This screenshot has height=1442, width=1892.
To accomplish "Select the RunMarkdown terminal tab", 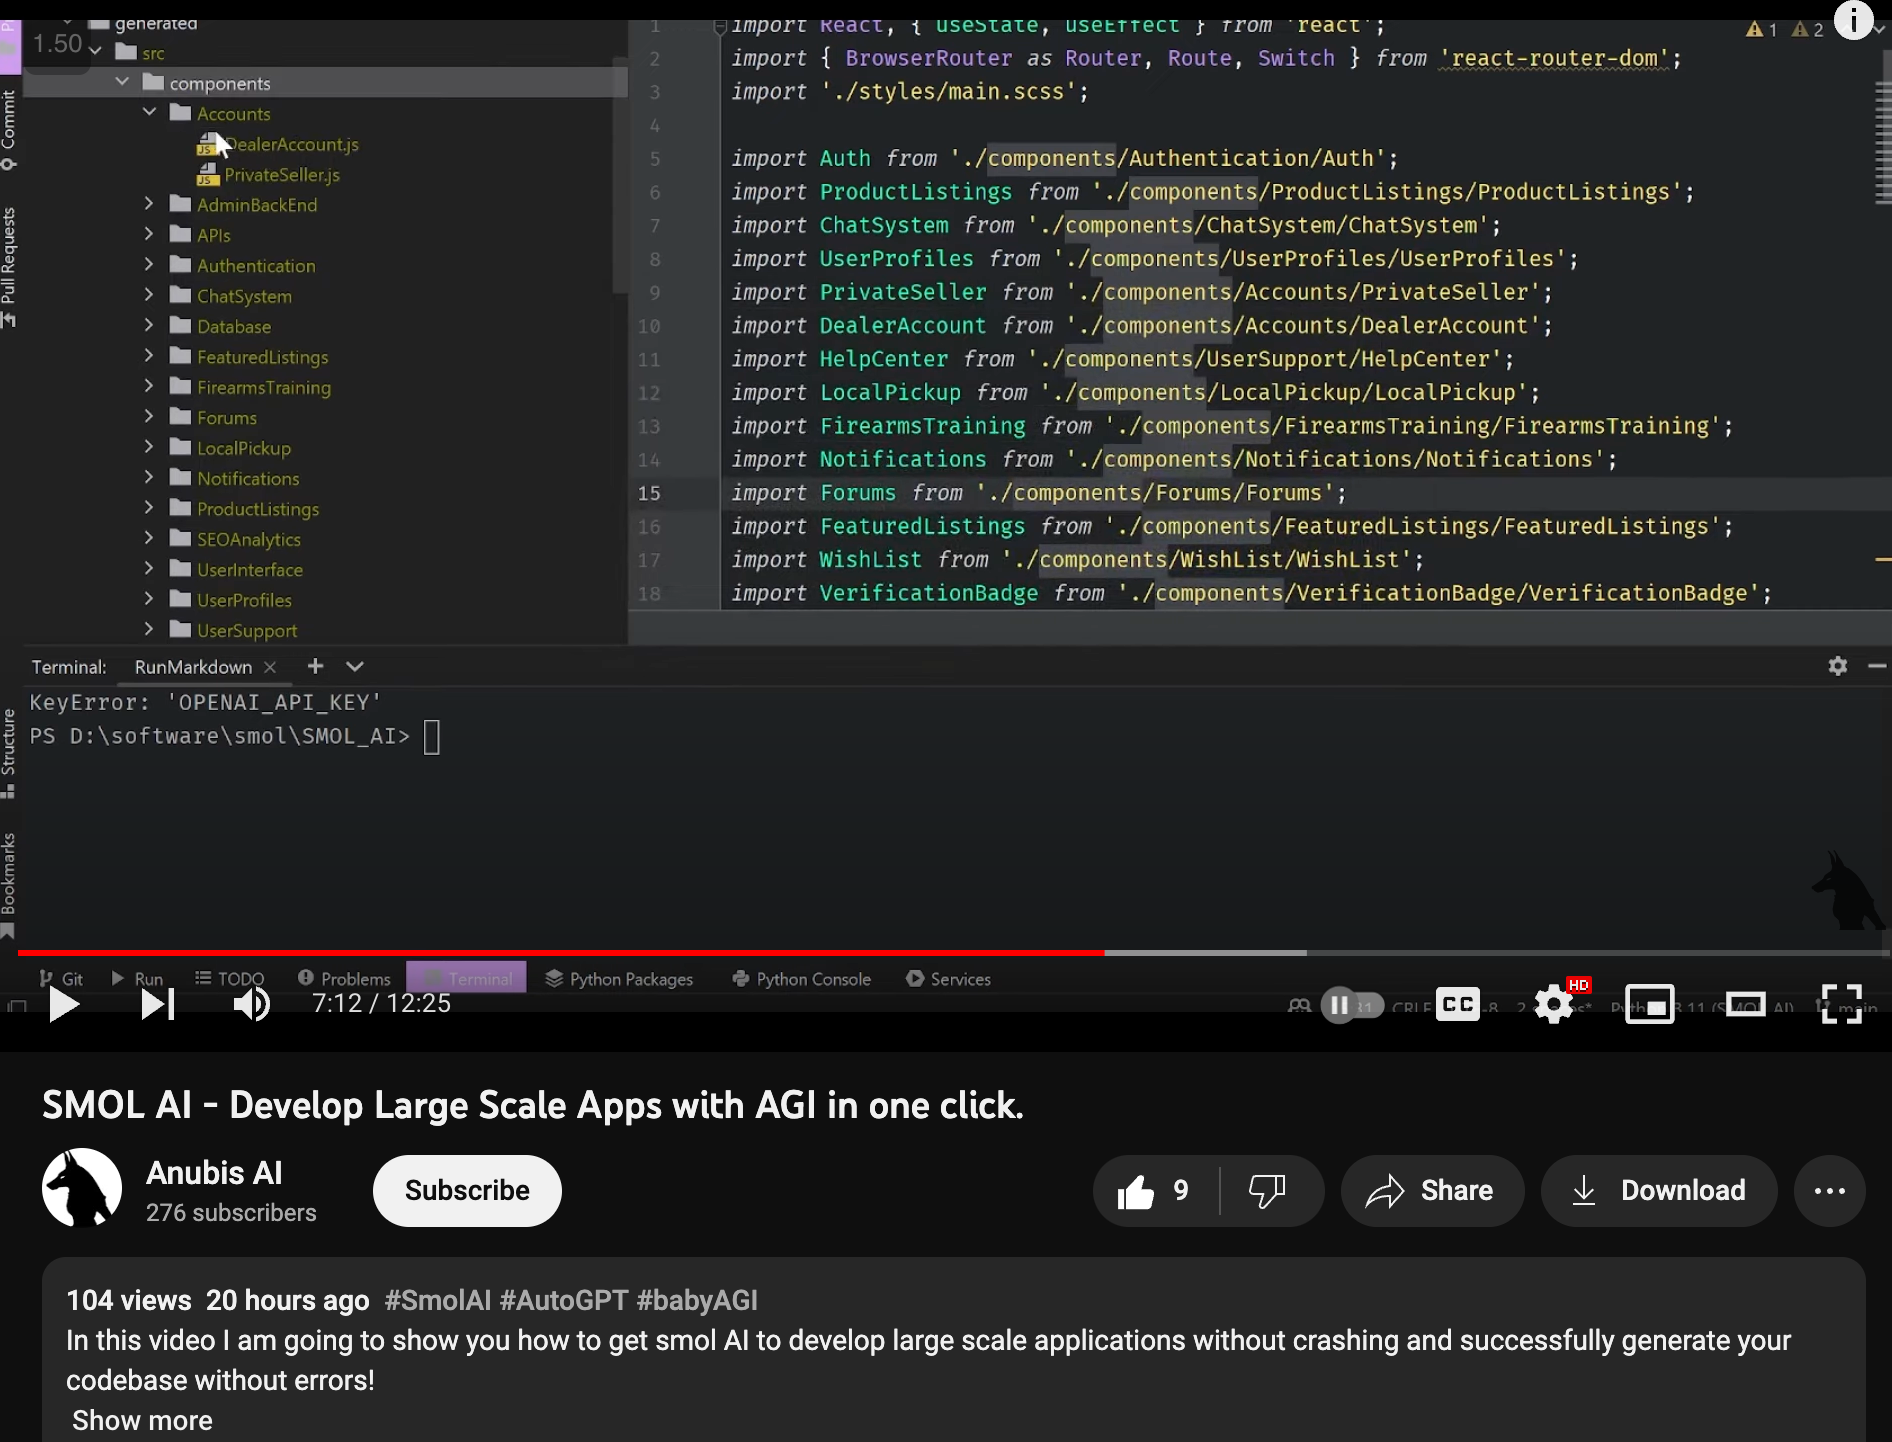I will click(x=193, y=667).
